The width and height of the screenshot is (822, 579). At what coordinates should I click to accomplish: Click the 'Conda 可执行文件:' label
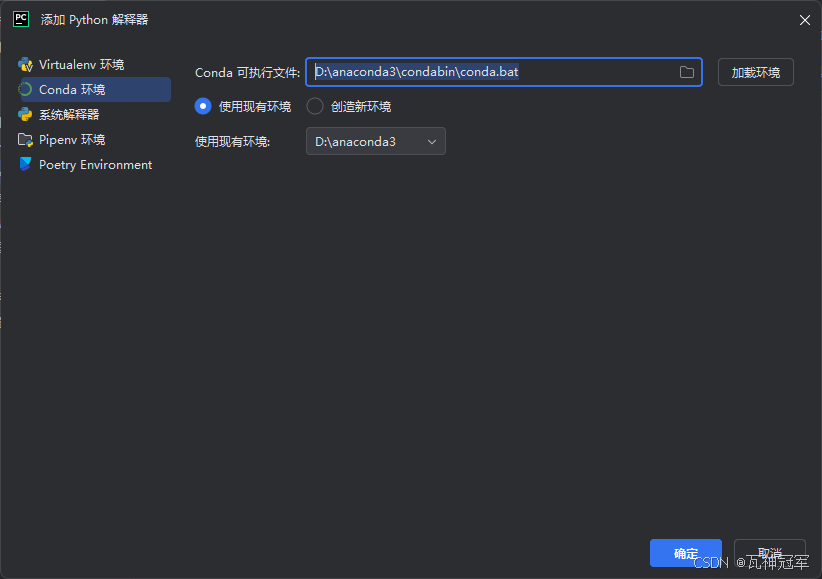point(247,72)
